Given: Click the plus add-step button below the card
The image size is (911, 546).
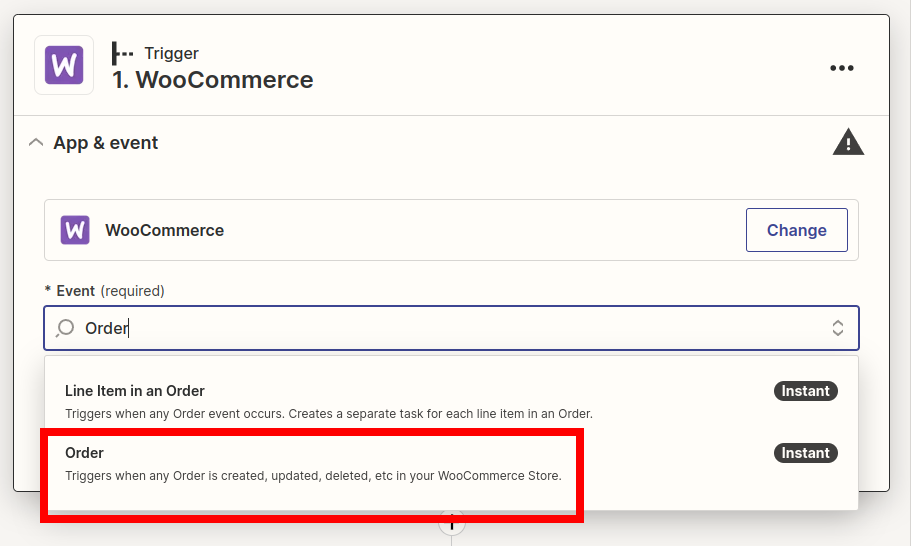Looking at the screenshot, I should 451,522.
